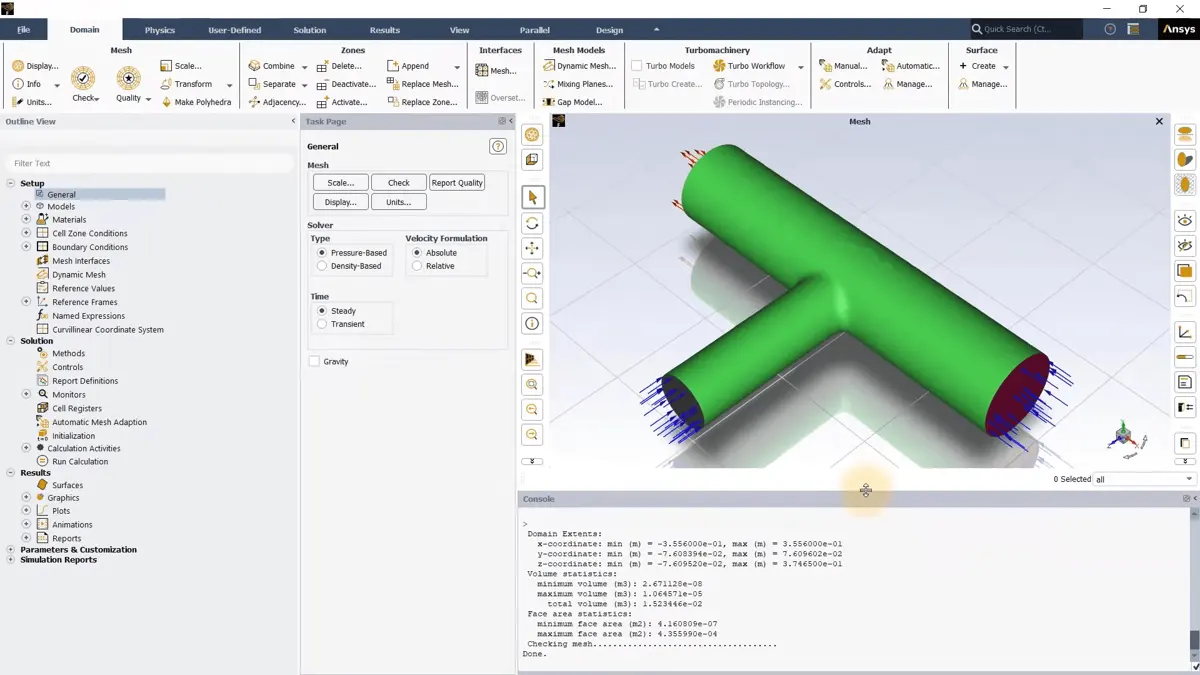This screenshot has width=1200, height=675.
Task: Click the console vertical scrollbar
Action: pyautogui.click(x=1194, y=585)
